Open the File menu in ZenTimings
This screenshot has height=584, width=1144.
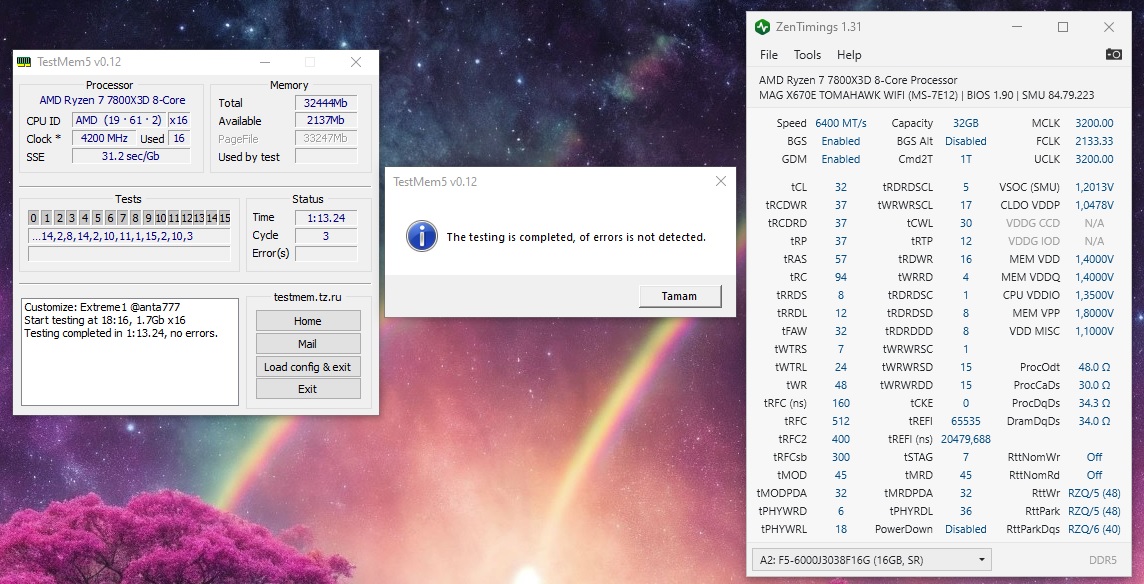click(768, 55)
